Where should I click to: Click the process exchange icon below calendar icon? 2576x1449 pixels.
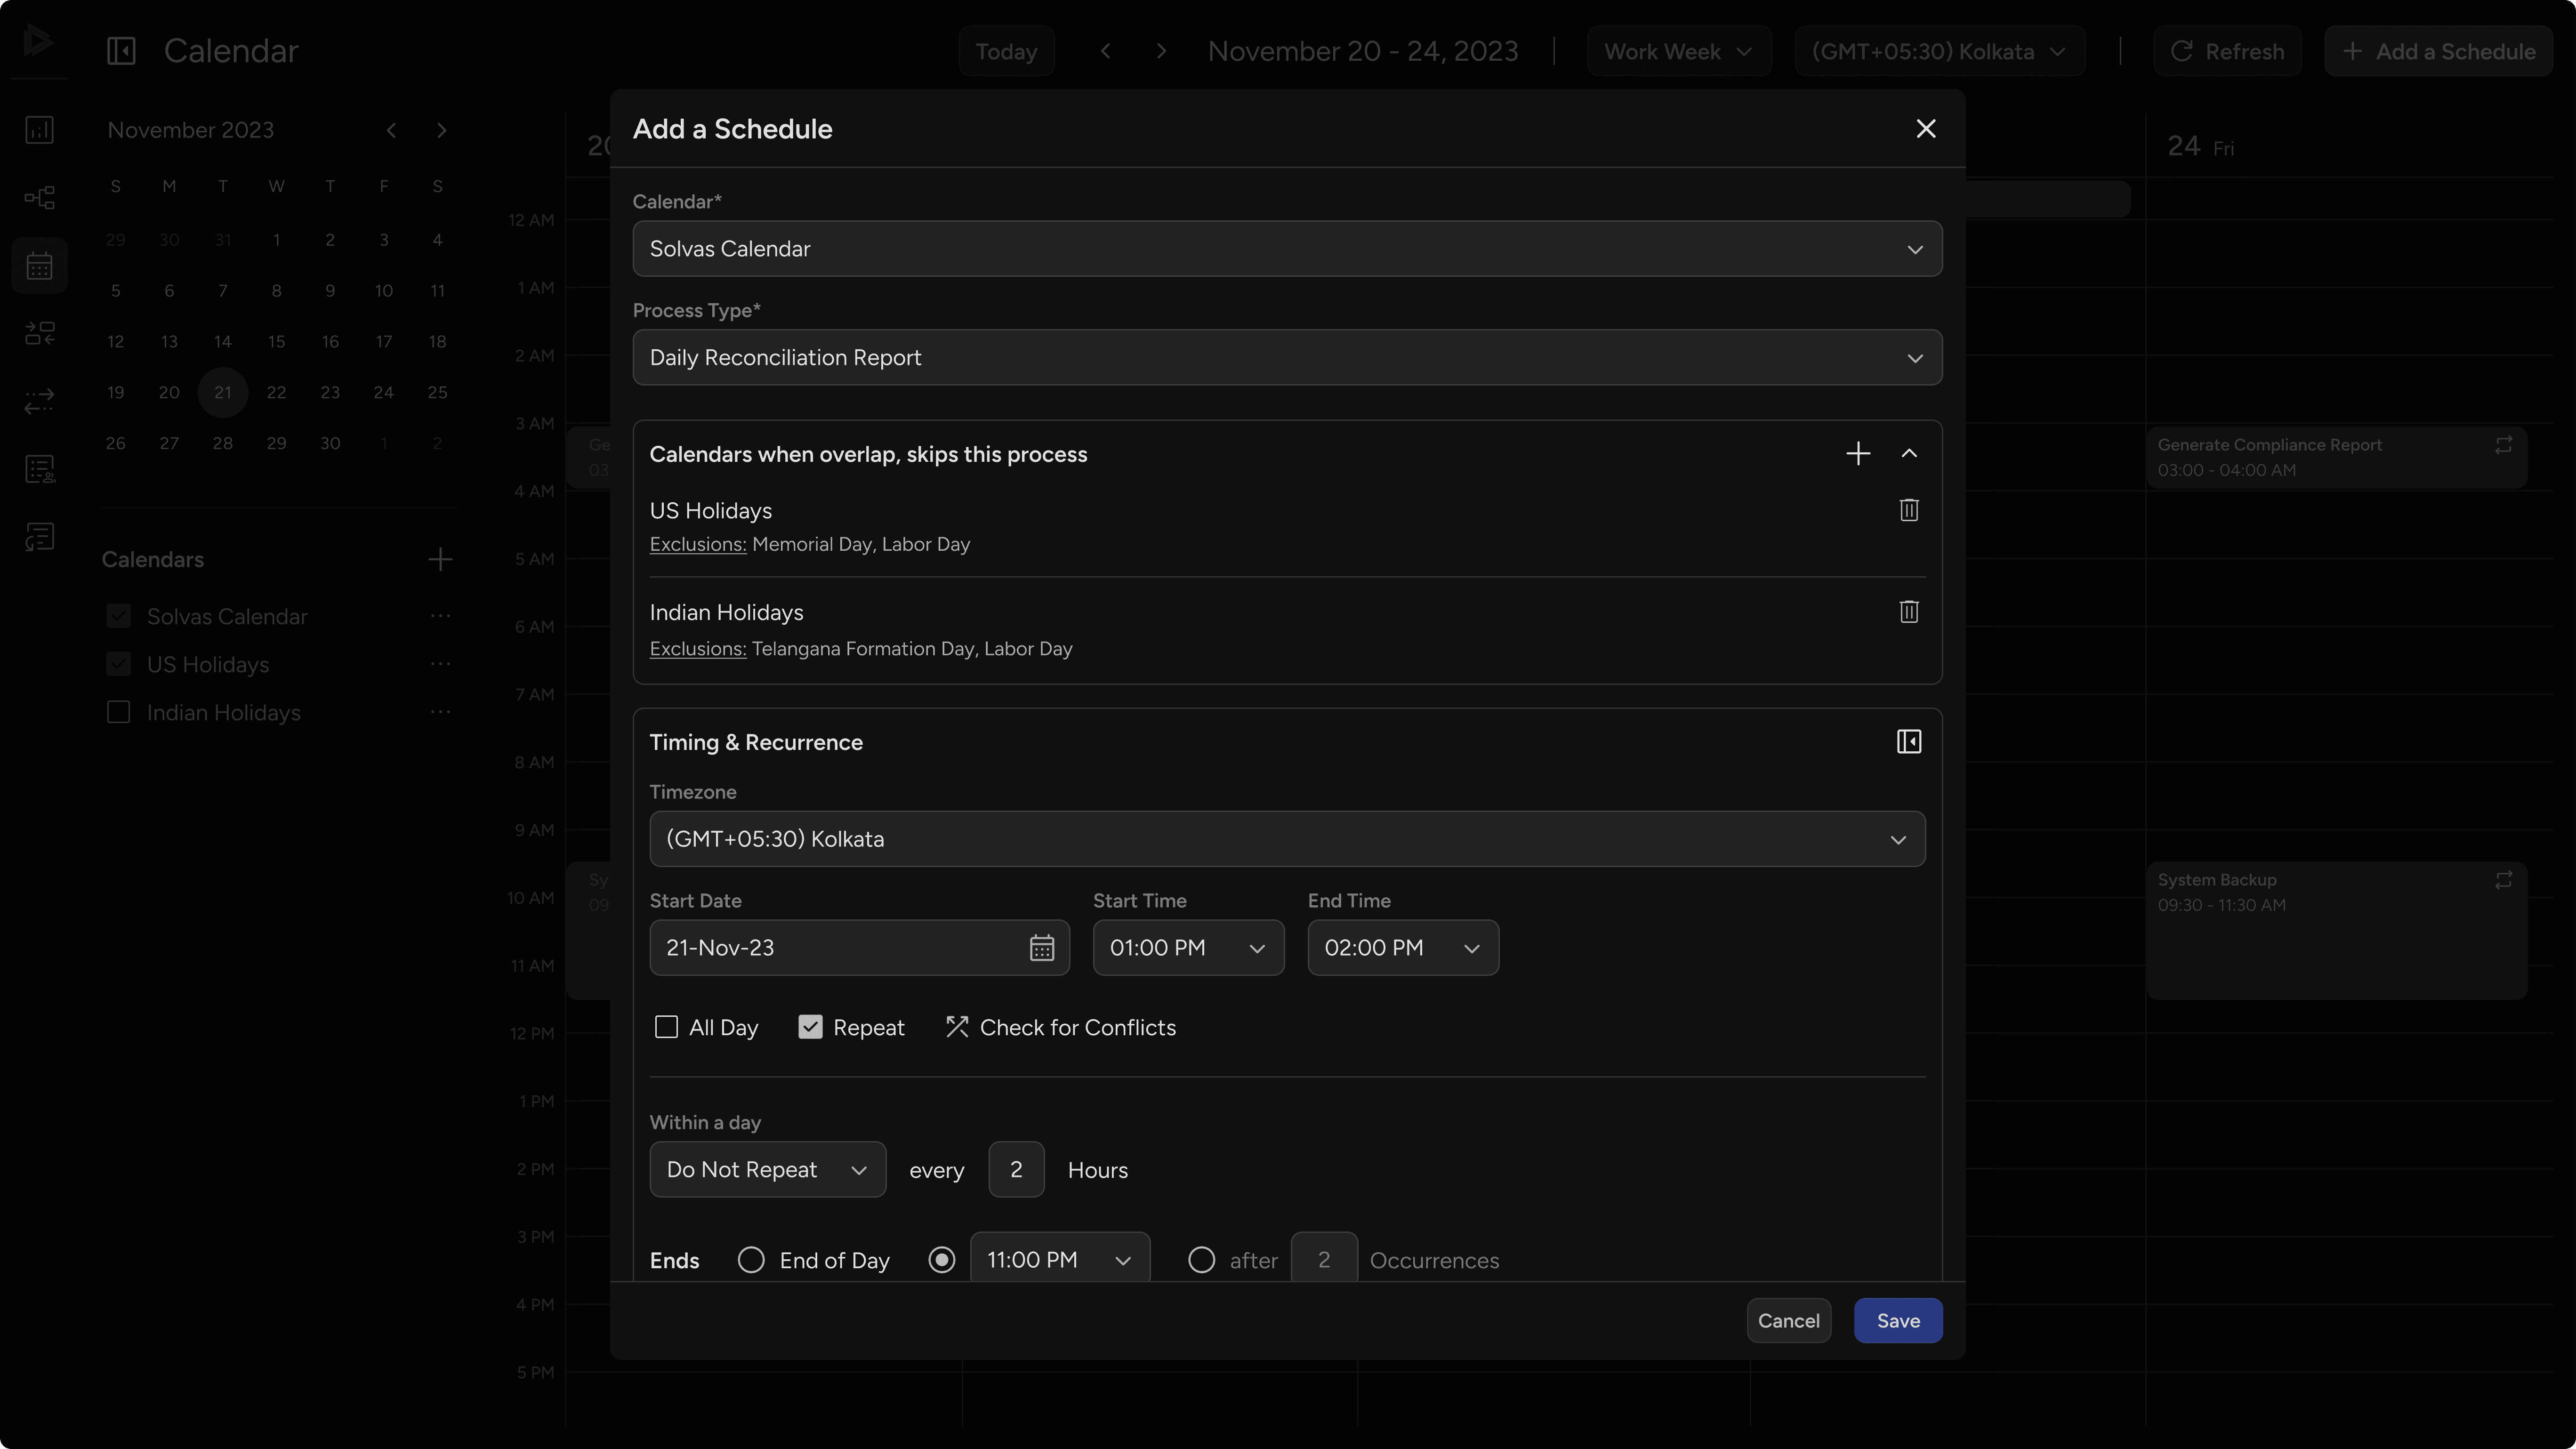(x=40, y=333)
